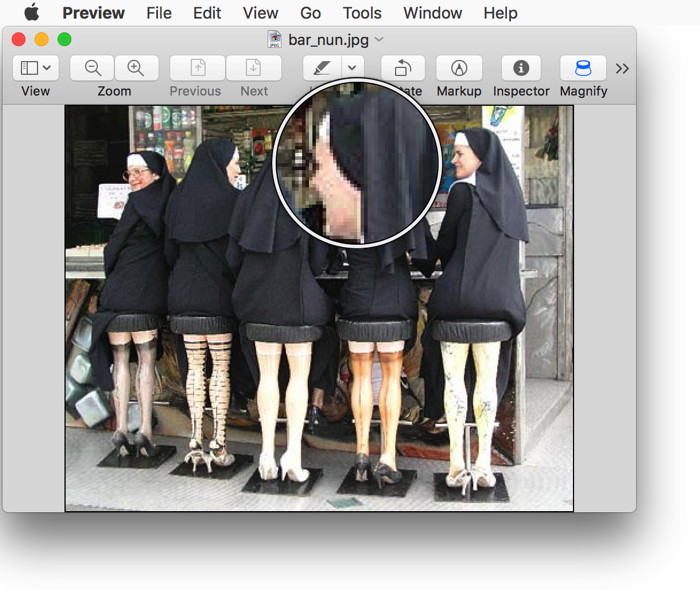Close the Preview window with red button
Screen dimensions: 700x590
click(x=18, y=39)
